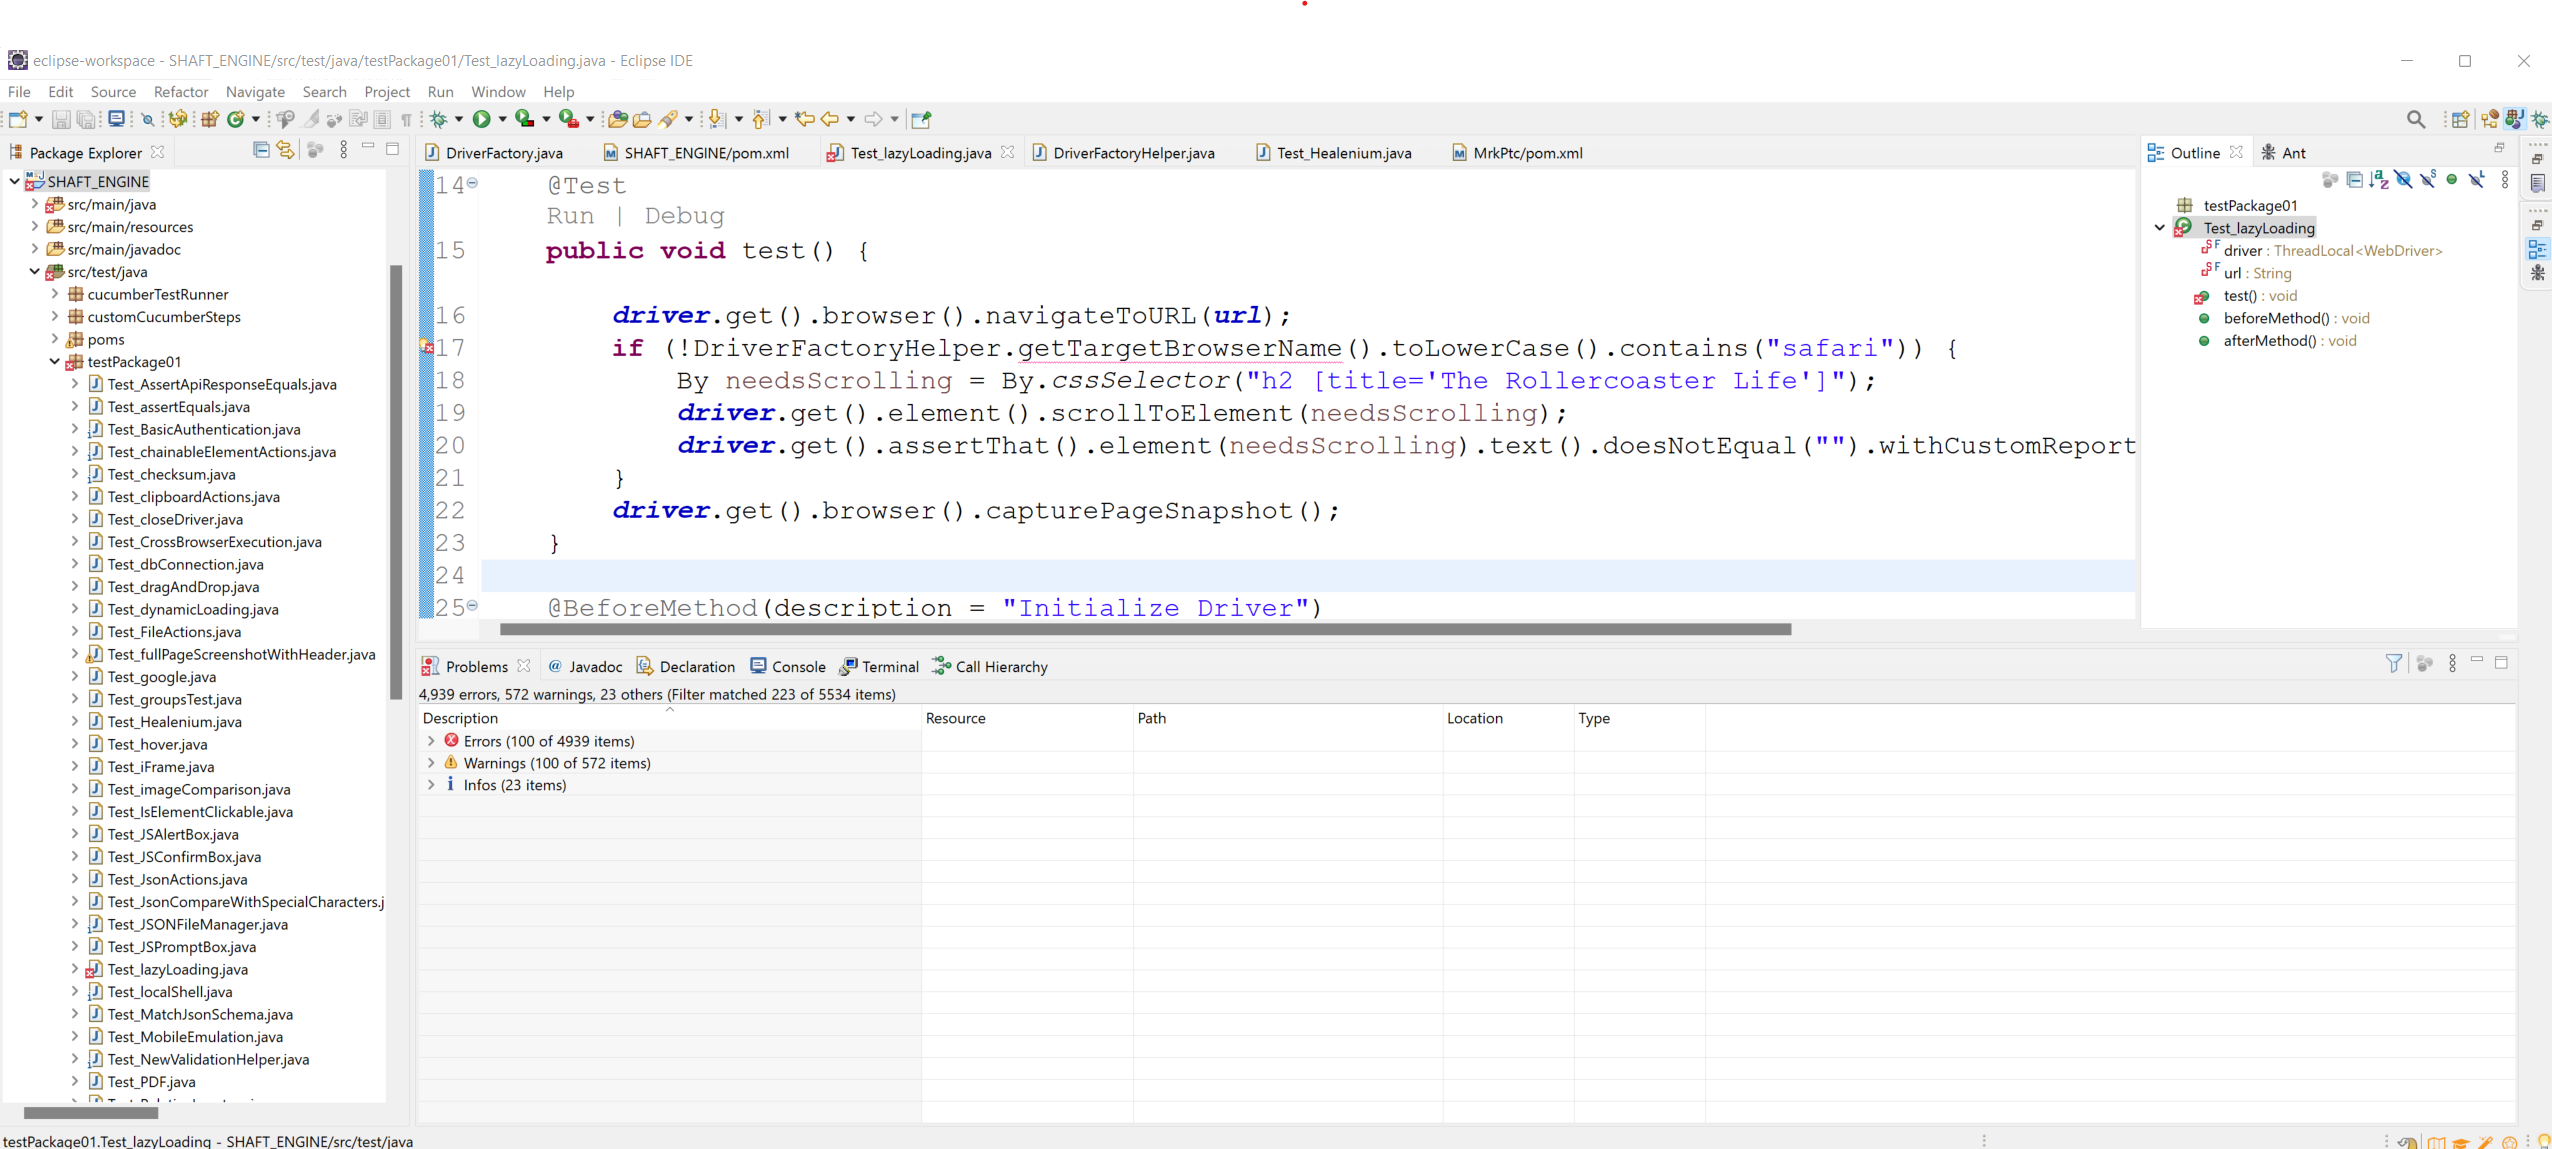The width and height of the screenshot is (2552, 1149).
Task: Expand the Errors group in Problems
Action: click(x=431, y=741)
